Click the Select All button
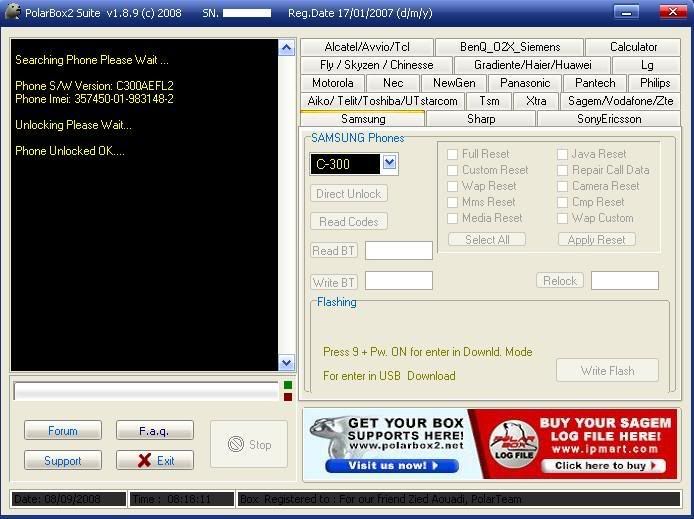Screen dimensions: 694x519 coord(487,240)
